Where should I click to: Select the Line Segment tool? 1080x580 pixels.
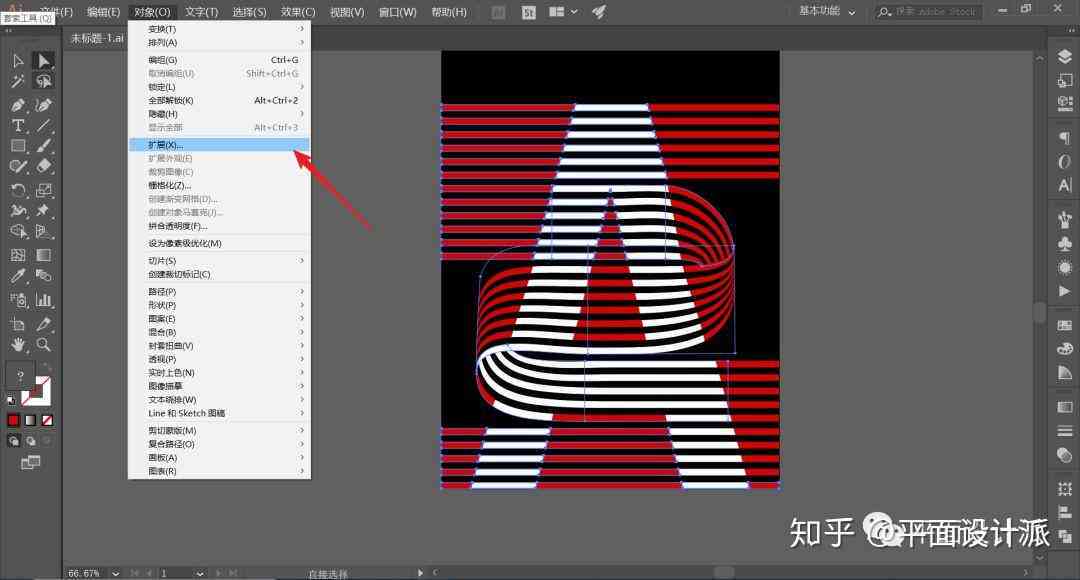(43, 125)
